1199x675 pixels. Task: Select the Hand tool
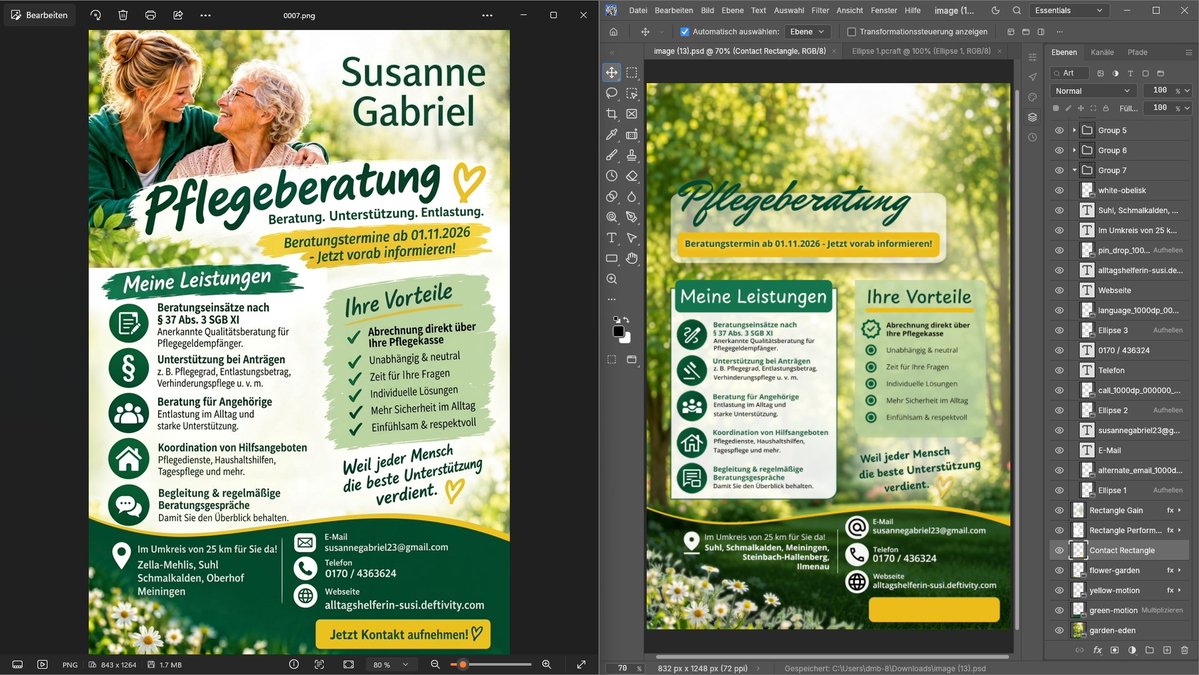632,258
